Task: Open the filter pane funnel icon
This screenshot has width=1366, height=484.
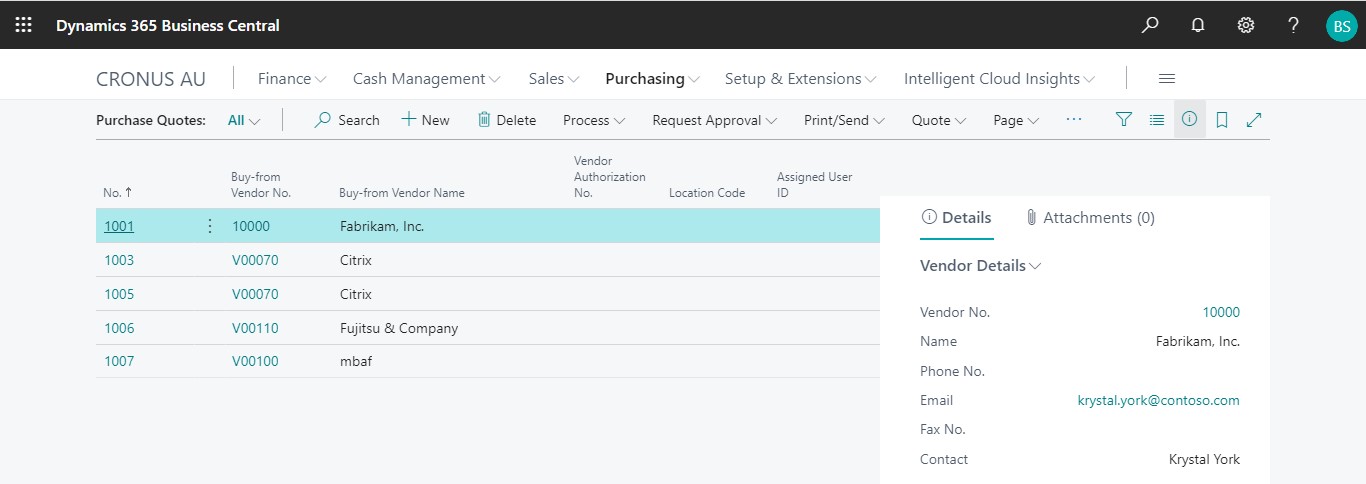Action: [x=1124, y=120]
